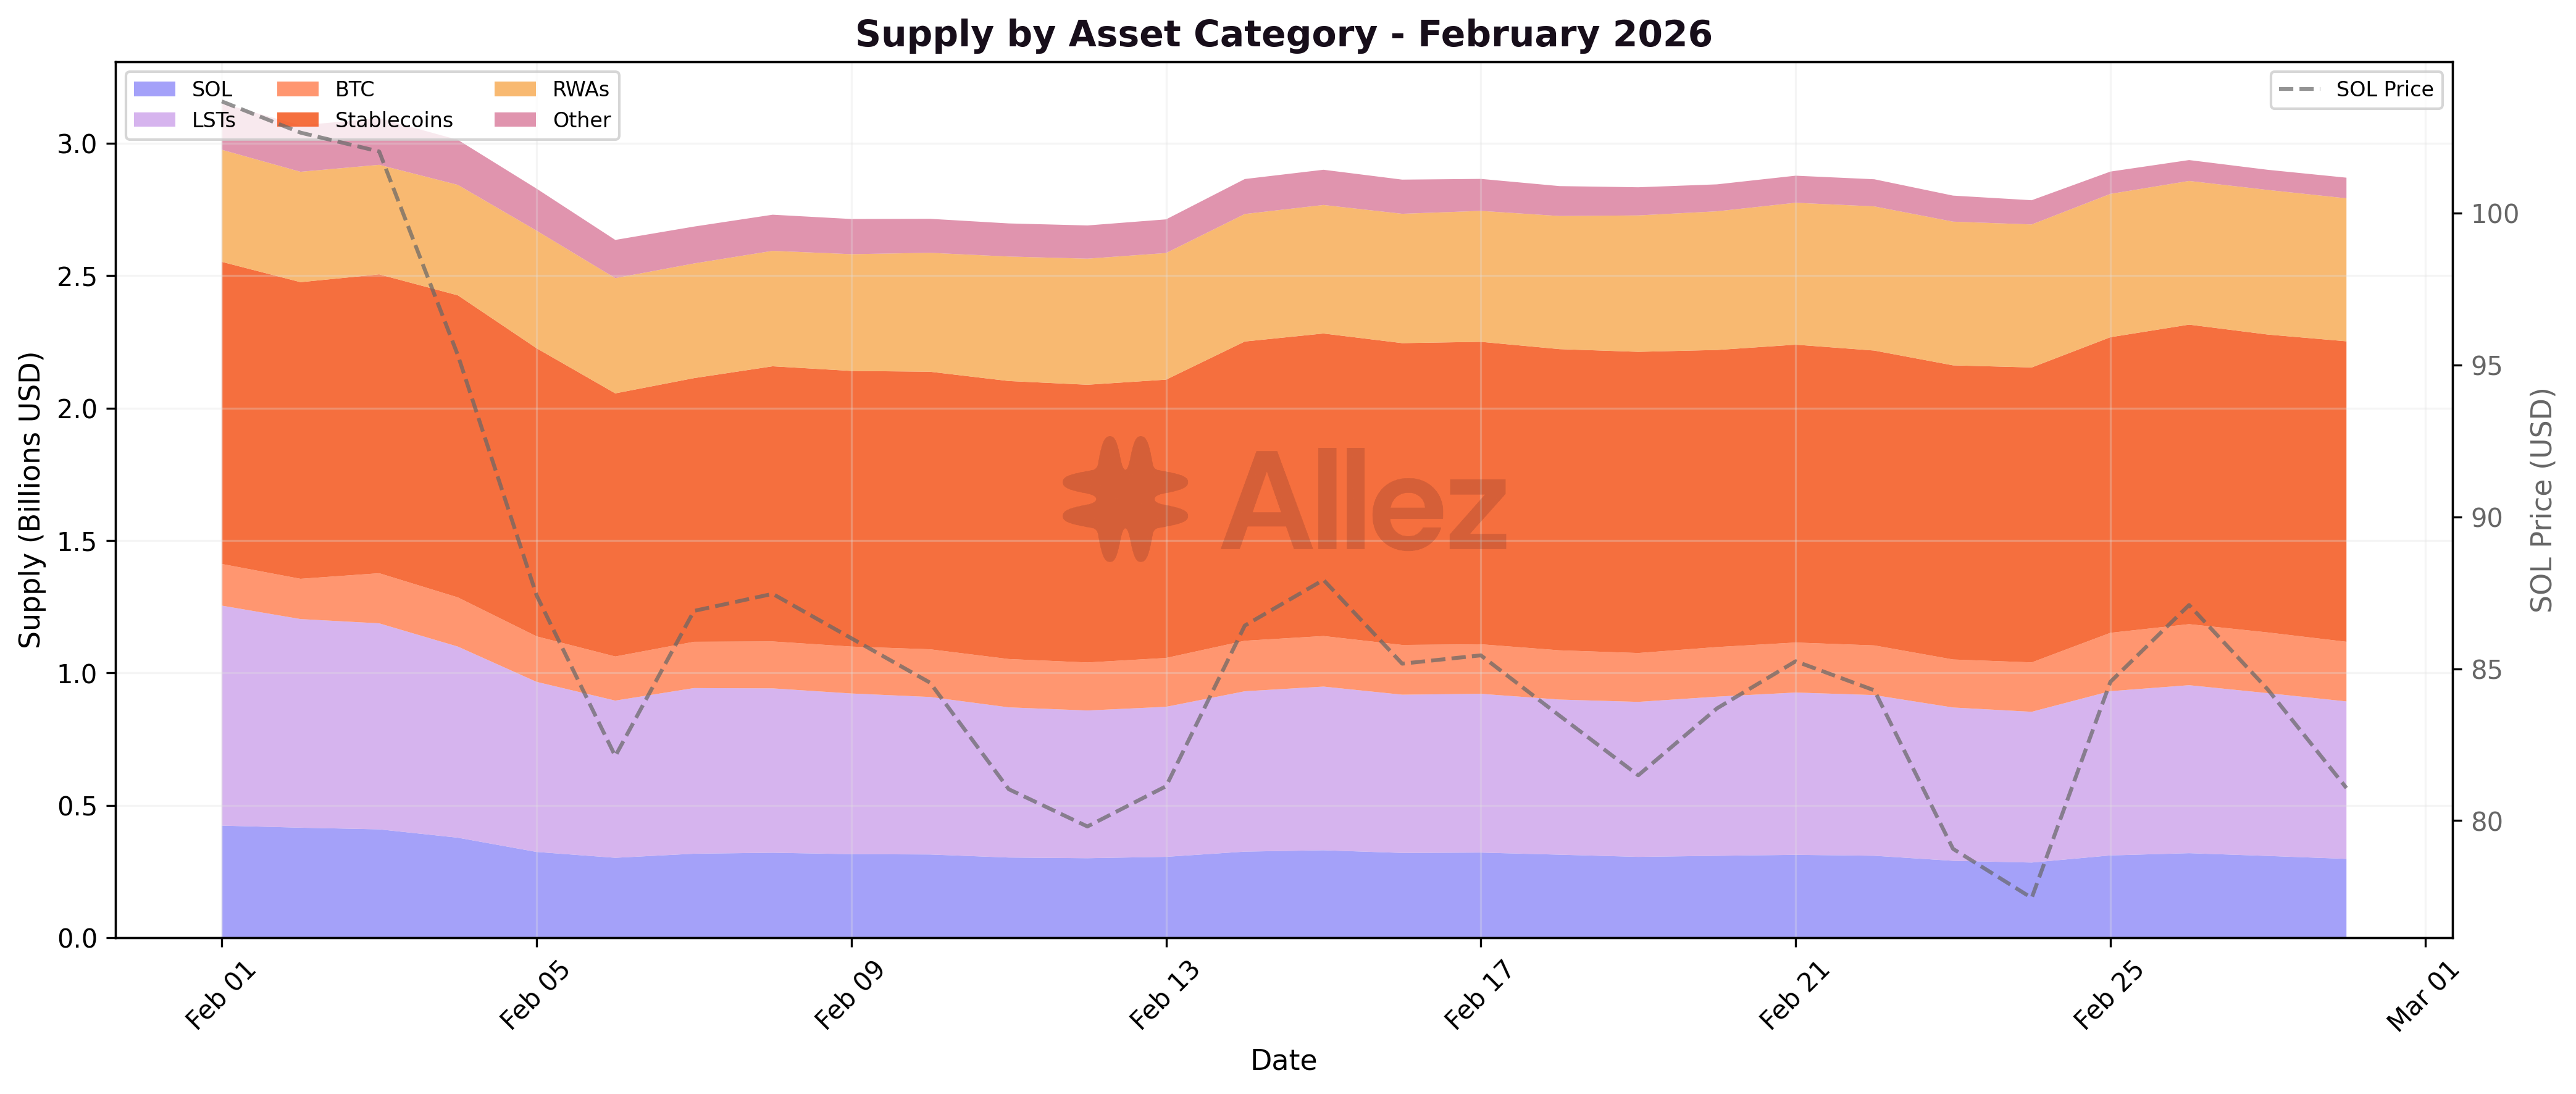Click the Stablecoins legend text label
This screenshot has width=2576, height=1094.
click(393, 120)
